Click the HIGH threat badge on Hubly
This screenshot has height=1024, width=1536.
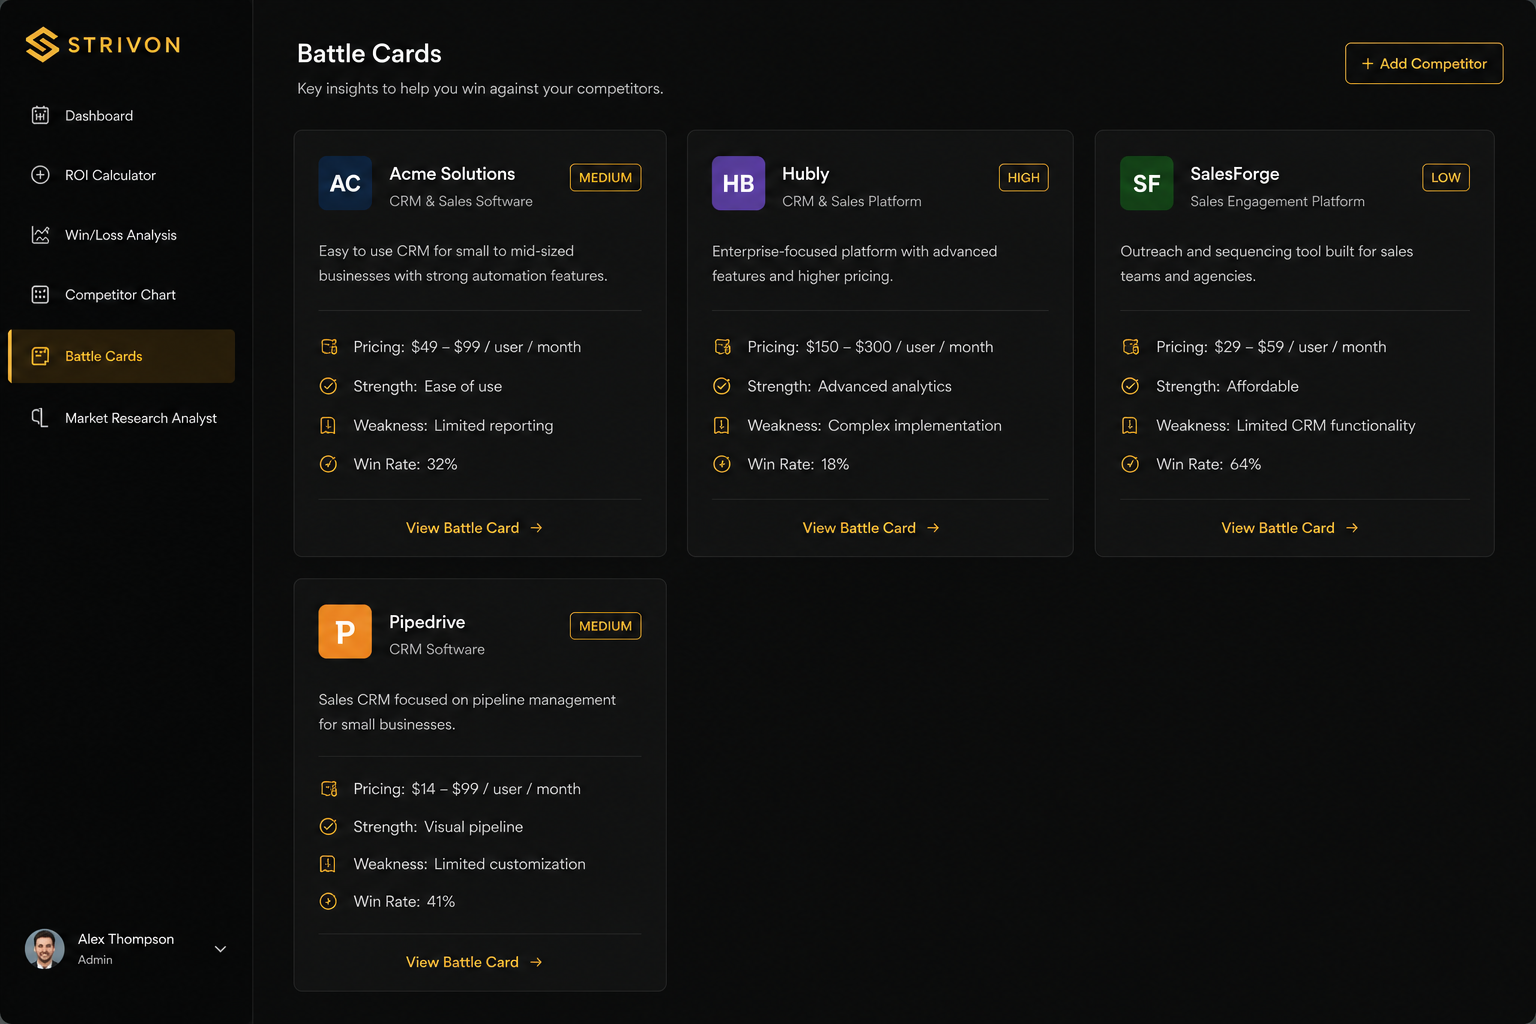(x=1023, y=177)
